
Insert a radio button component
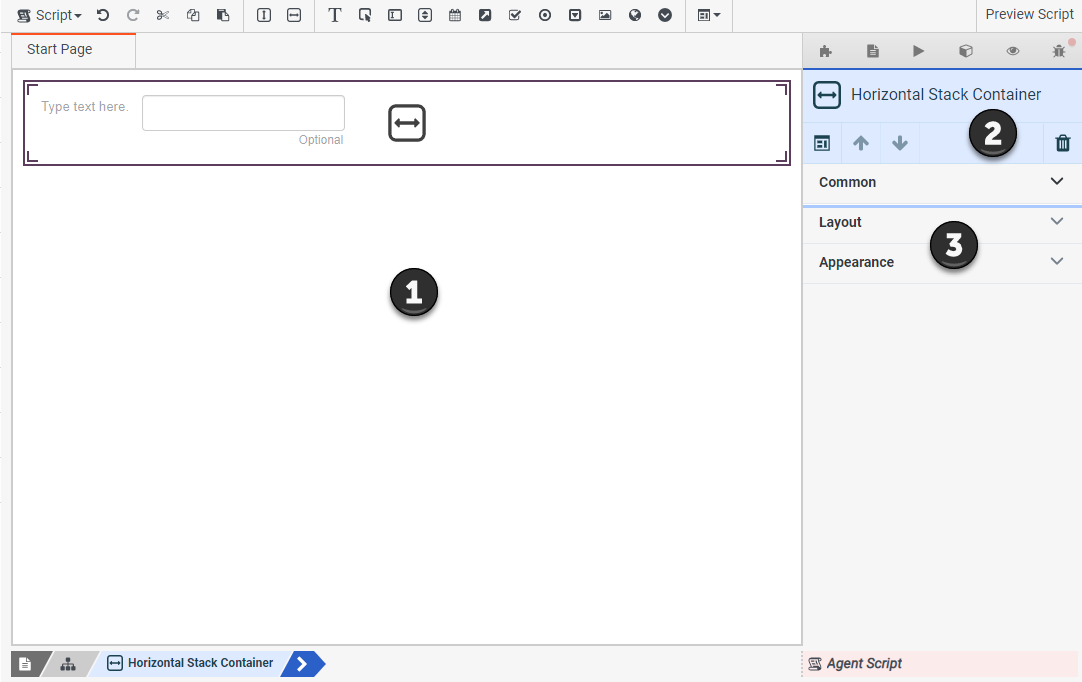[x=545, y=15]
